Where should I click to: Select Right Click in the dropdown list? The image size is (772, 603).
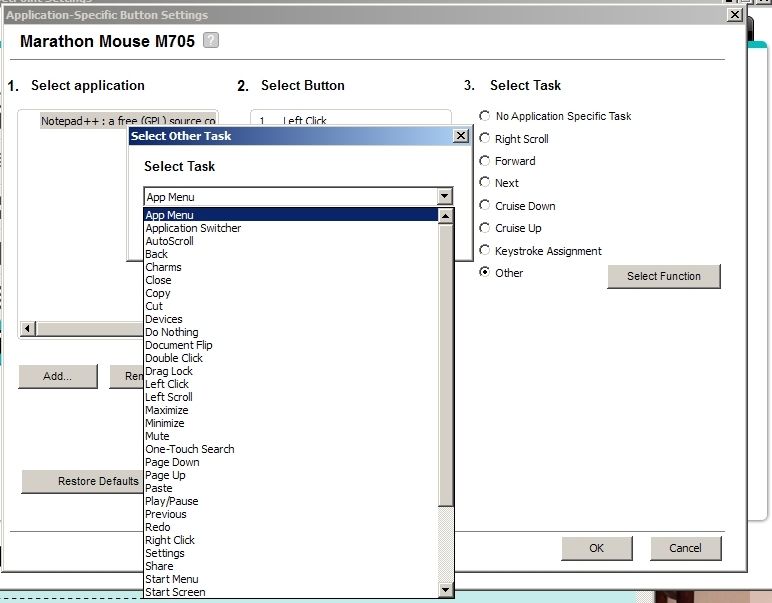coord(290,540)
